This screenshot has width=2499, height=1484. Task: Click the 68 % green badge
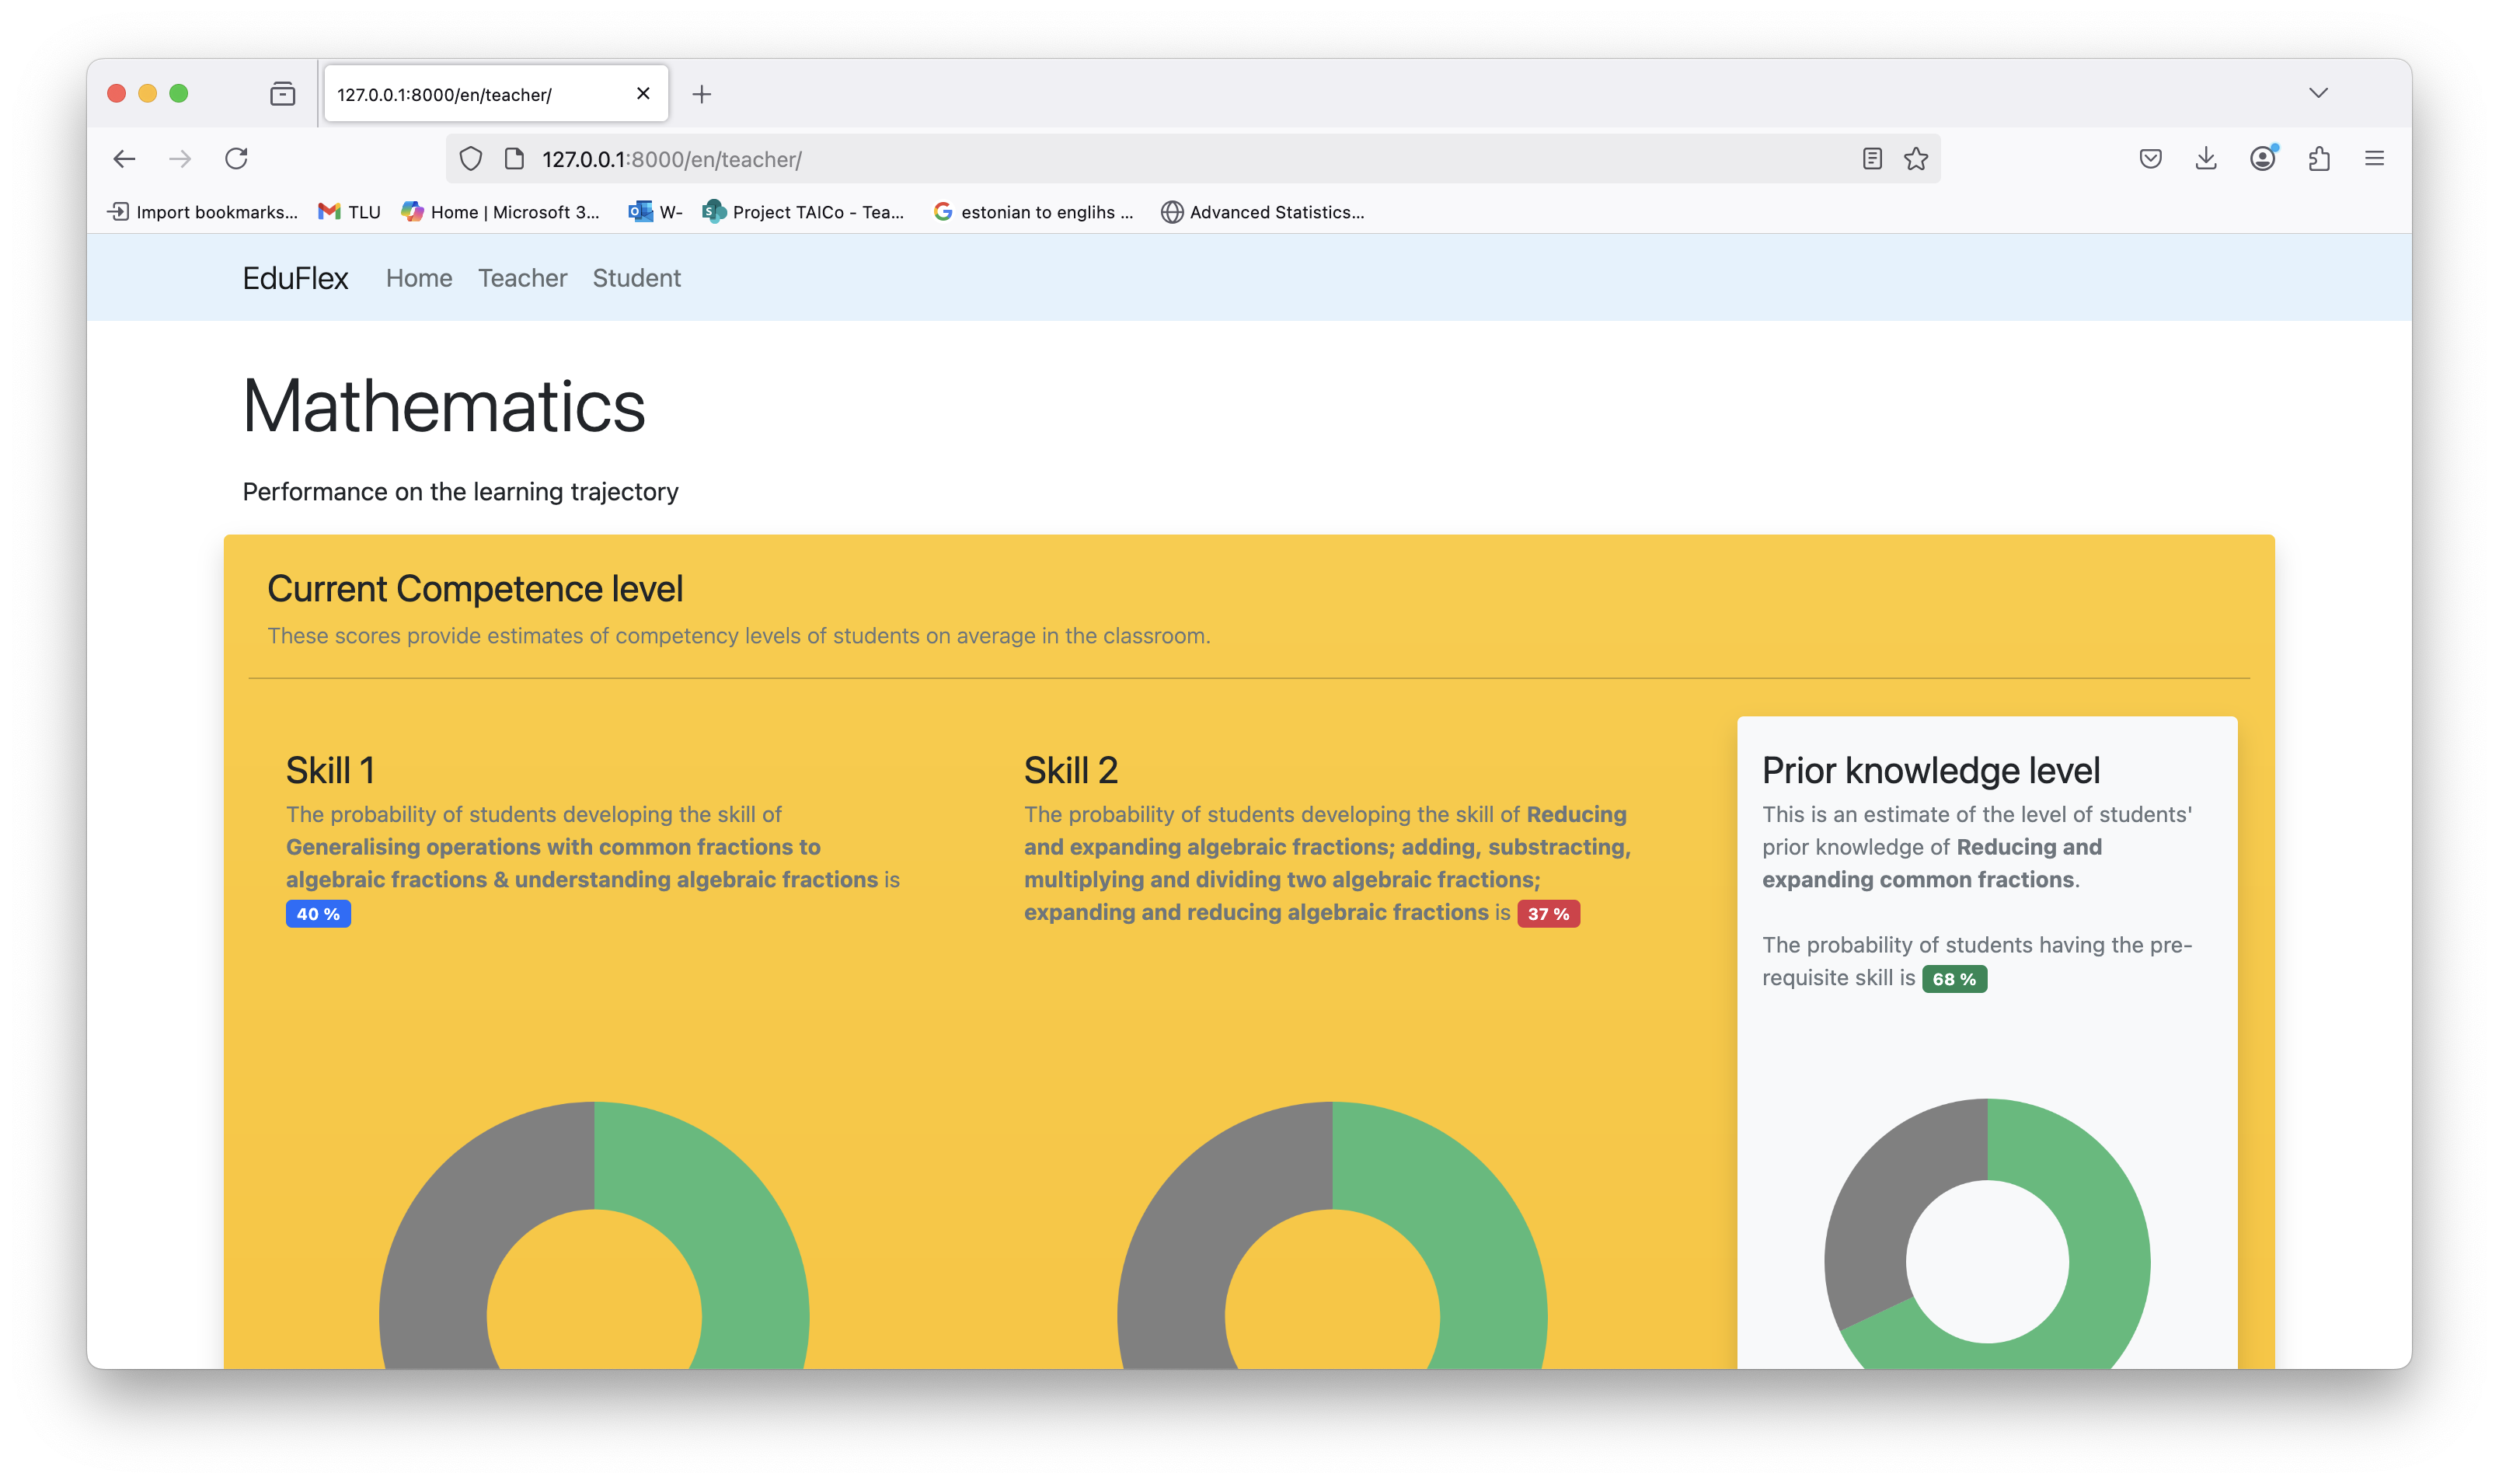1954,979
